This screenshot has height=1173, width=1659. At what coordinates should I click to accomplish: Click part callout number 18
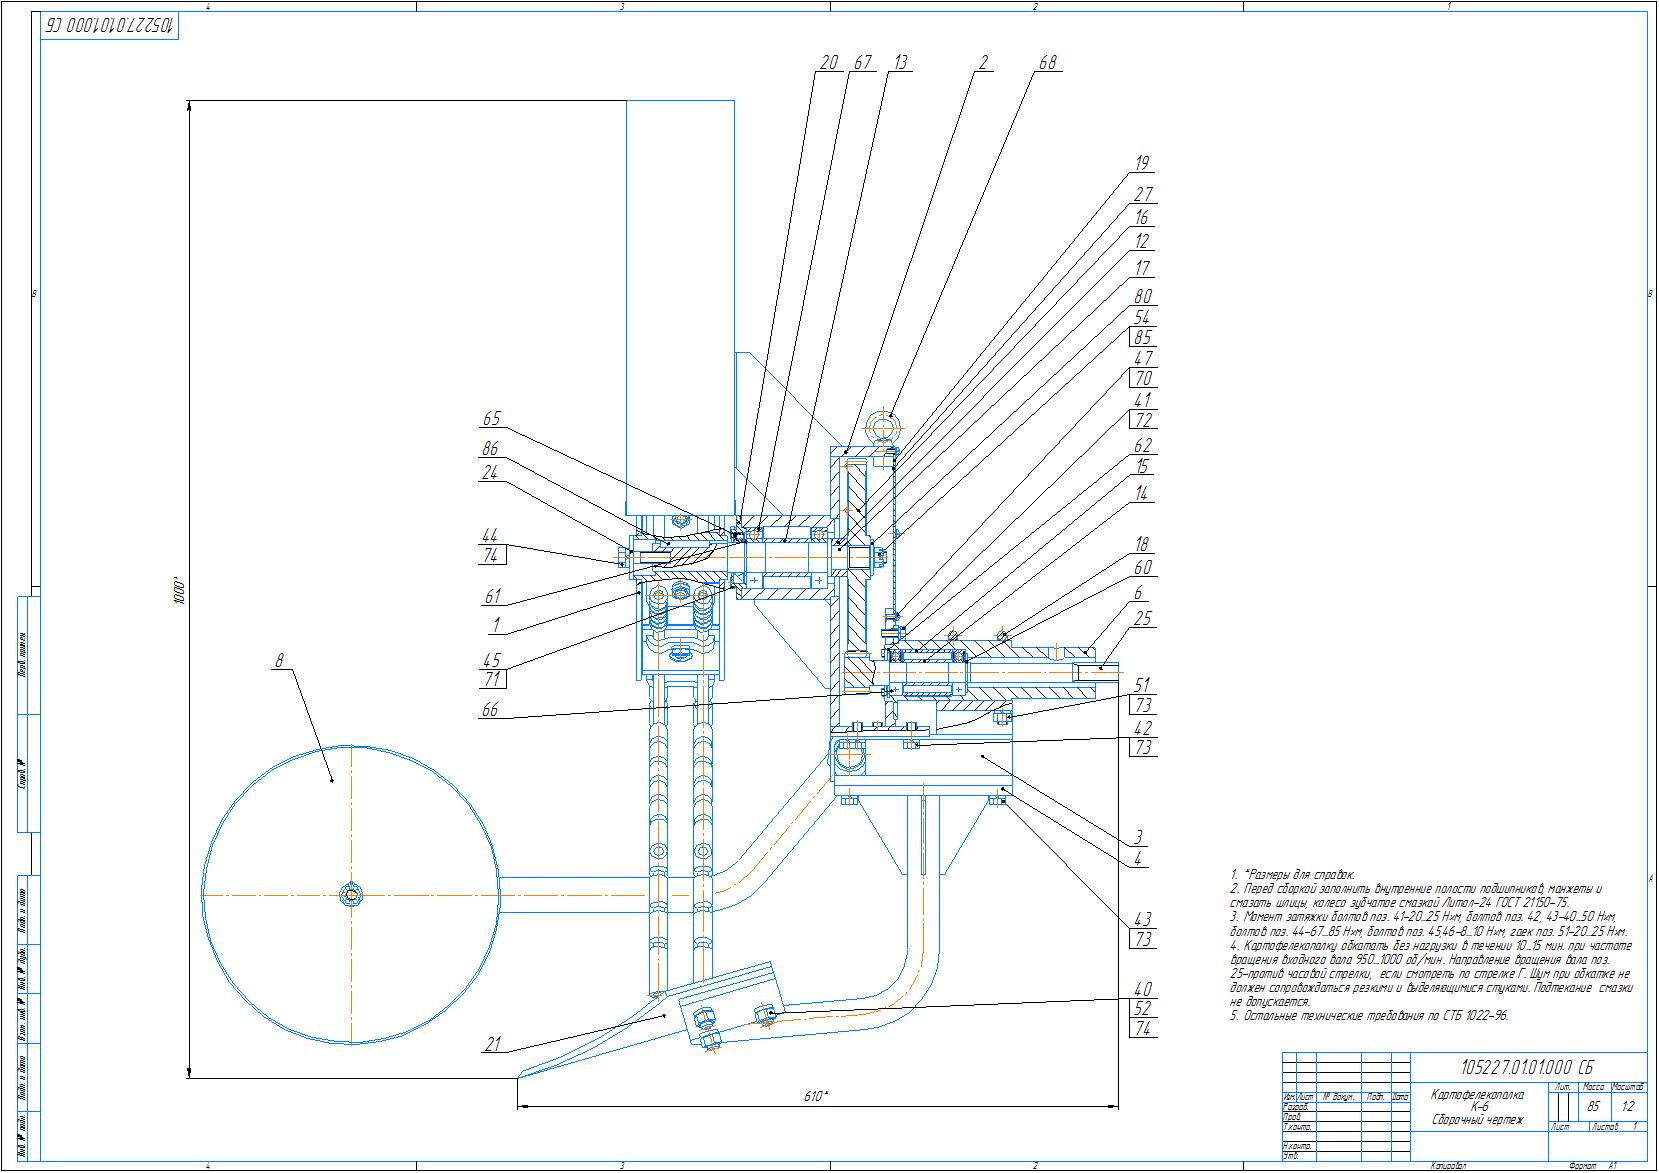click(1140, 544)
